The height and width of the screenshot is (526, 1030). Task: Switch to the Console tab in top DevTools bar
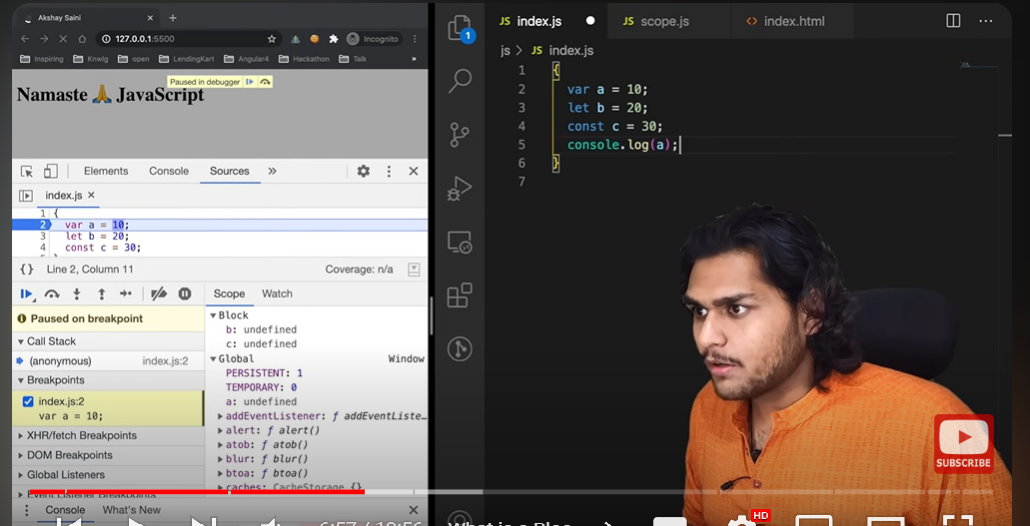coord(169,171)
